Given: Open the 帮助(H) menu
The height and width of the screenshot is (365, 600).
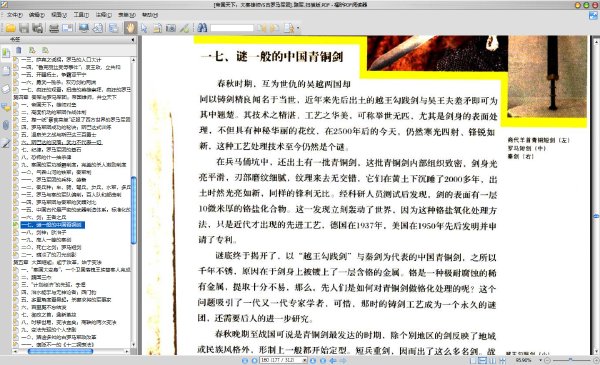Looking at the screenshot, I should pos(150,15).
